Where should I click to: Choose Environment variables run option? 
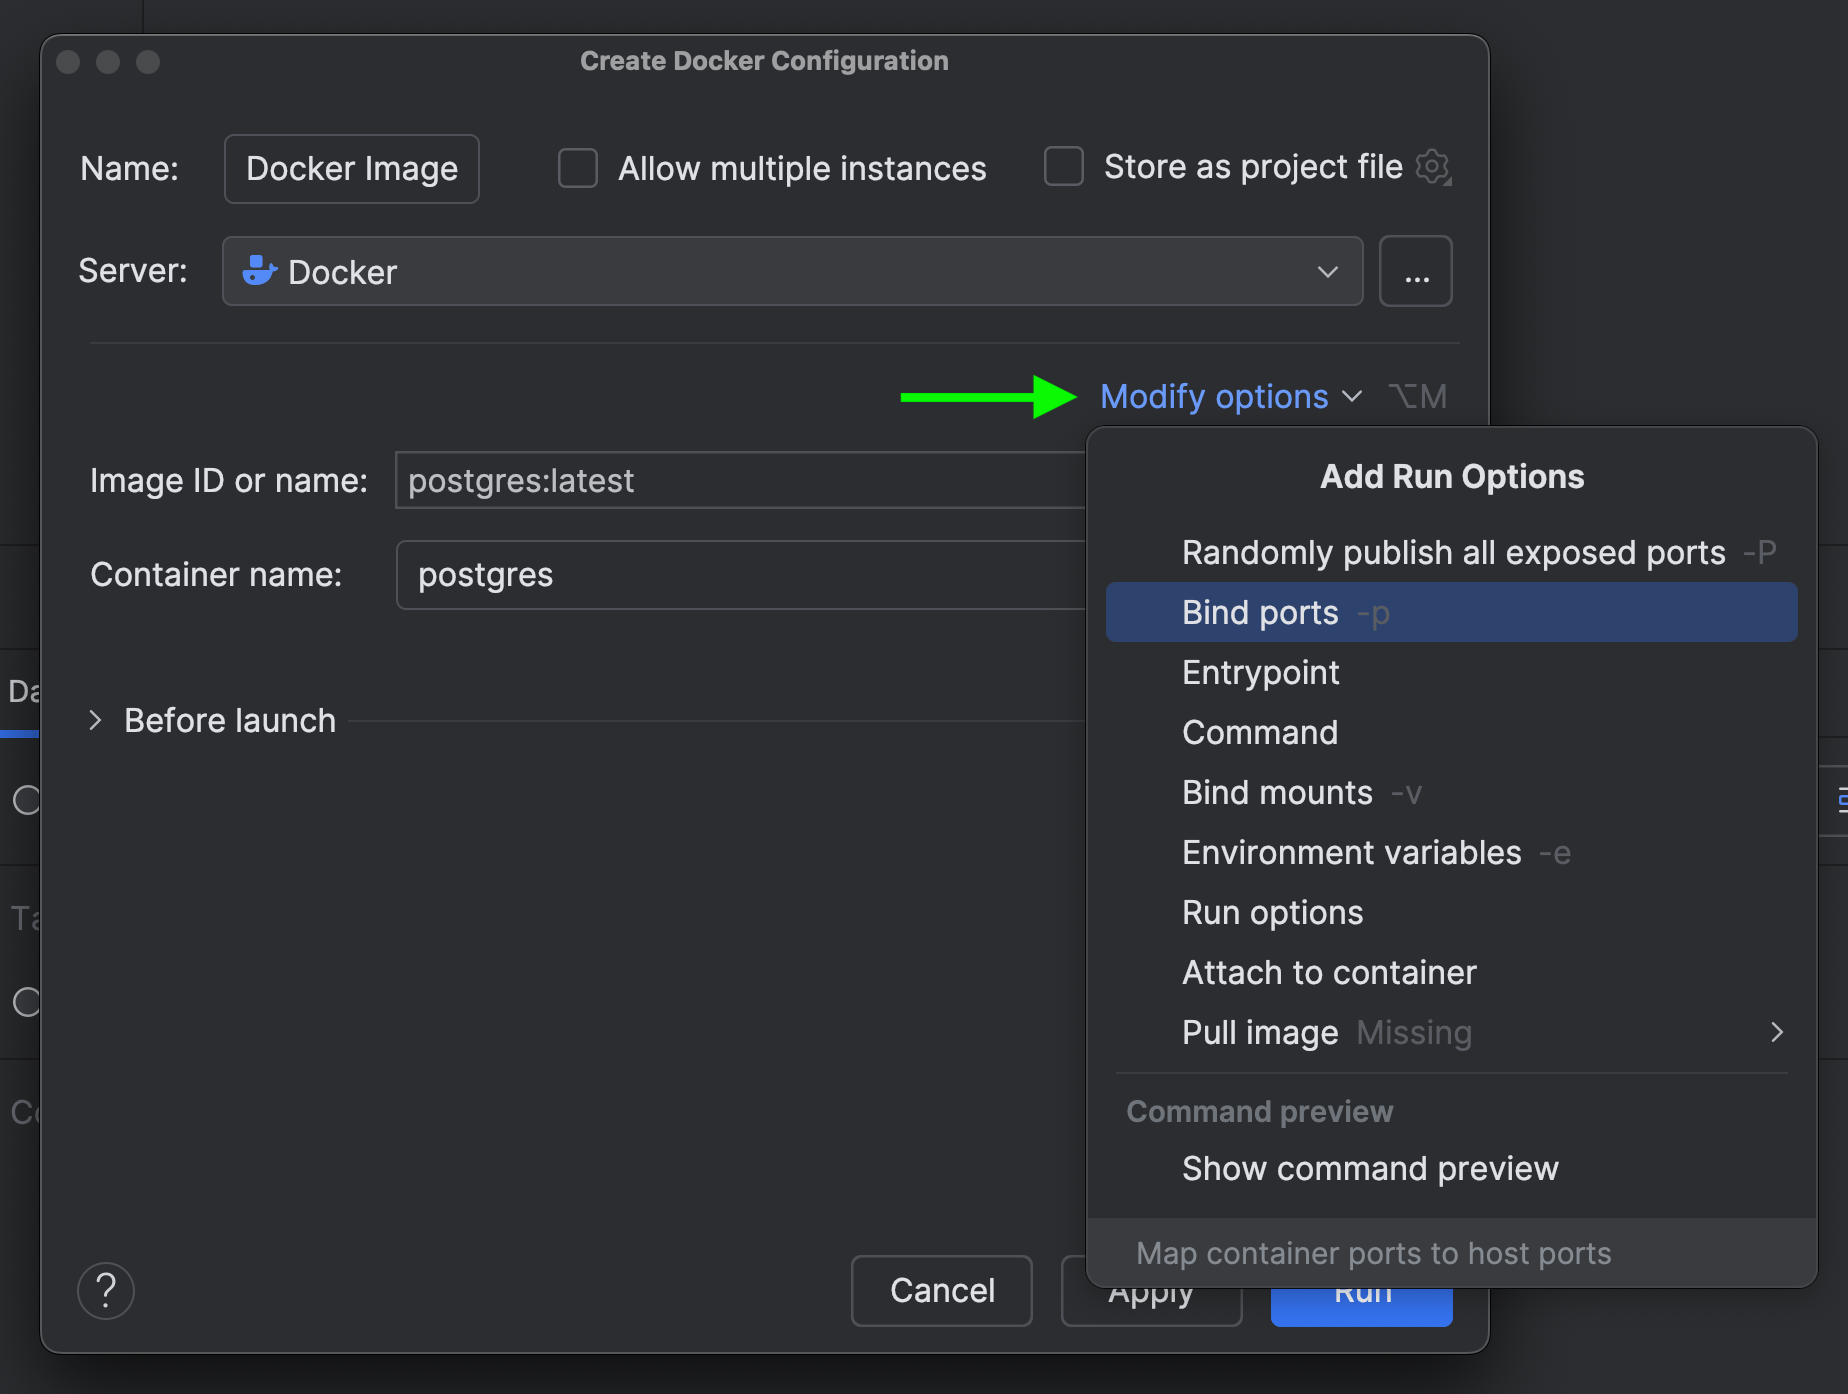1350,852
